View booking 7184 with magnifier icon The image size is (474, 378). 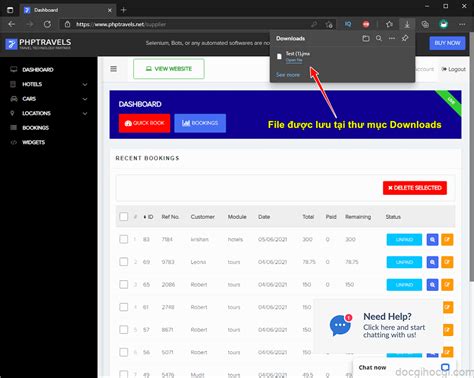pyautogui.click(x=432, y=239)
